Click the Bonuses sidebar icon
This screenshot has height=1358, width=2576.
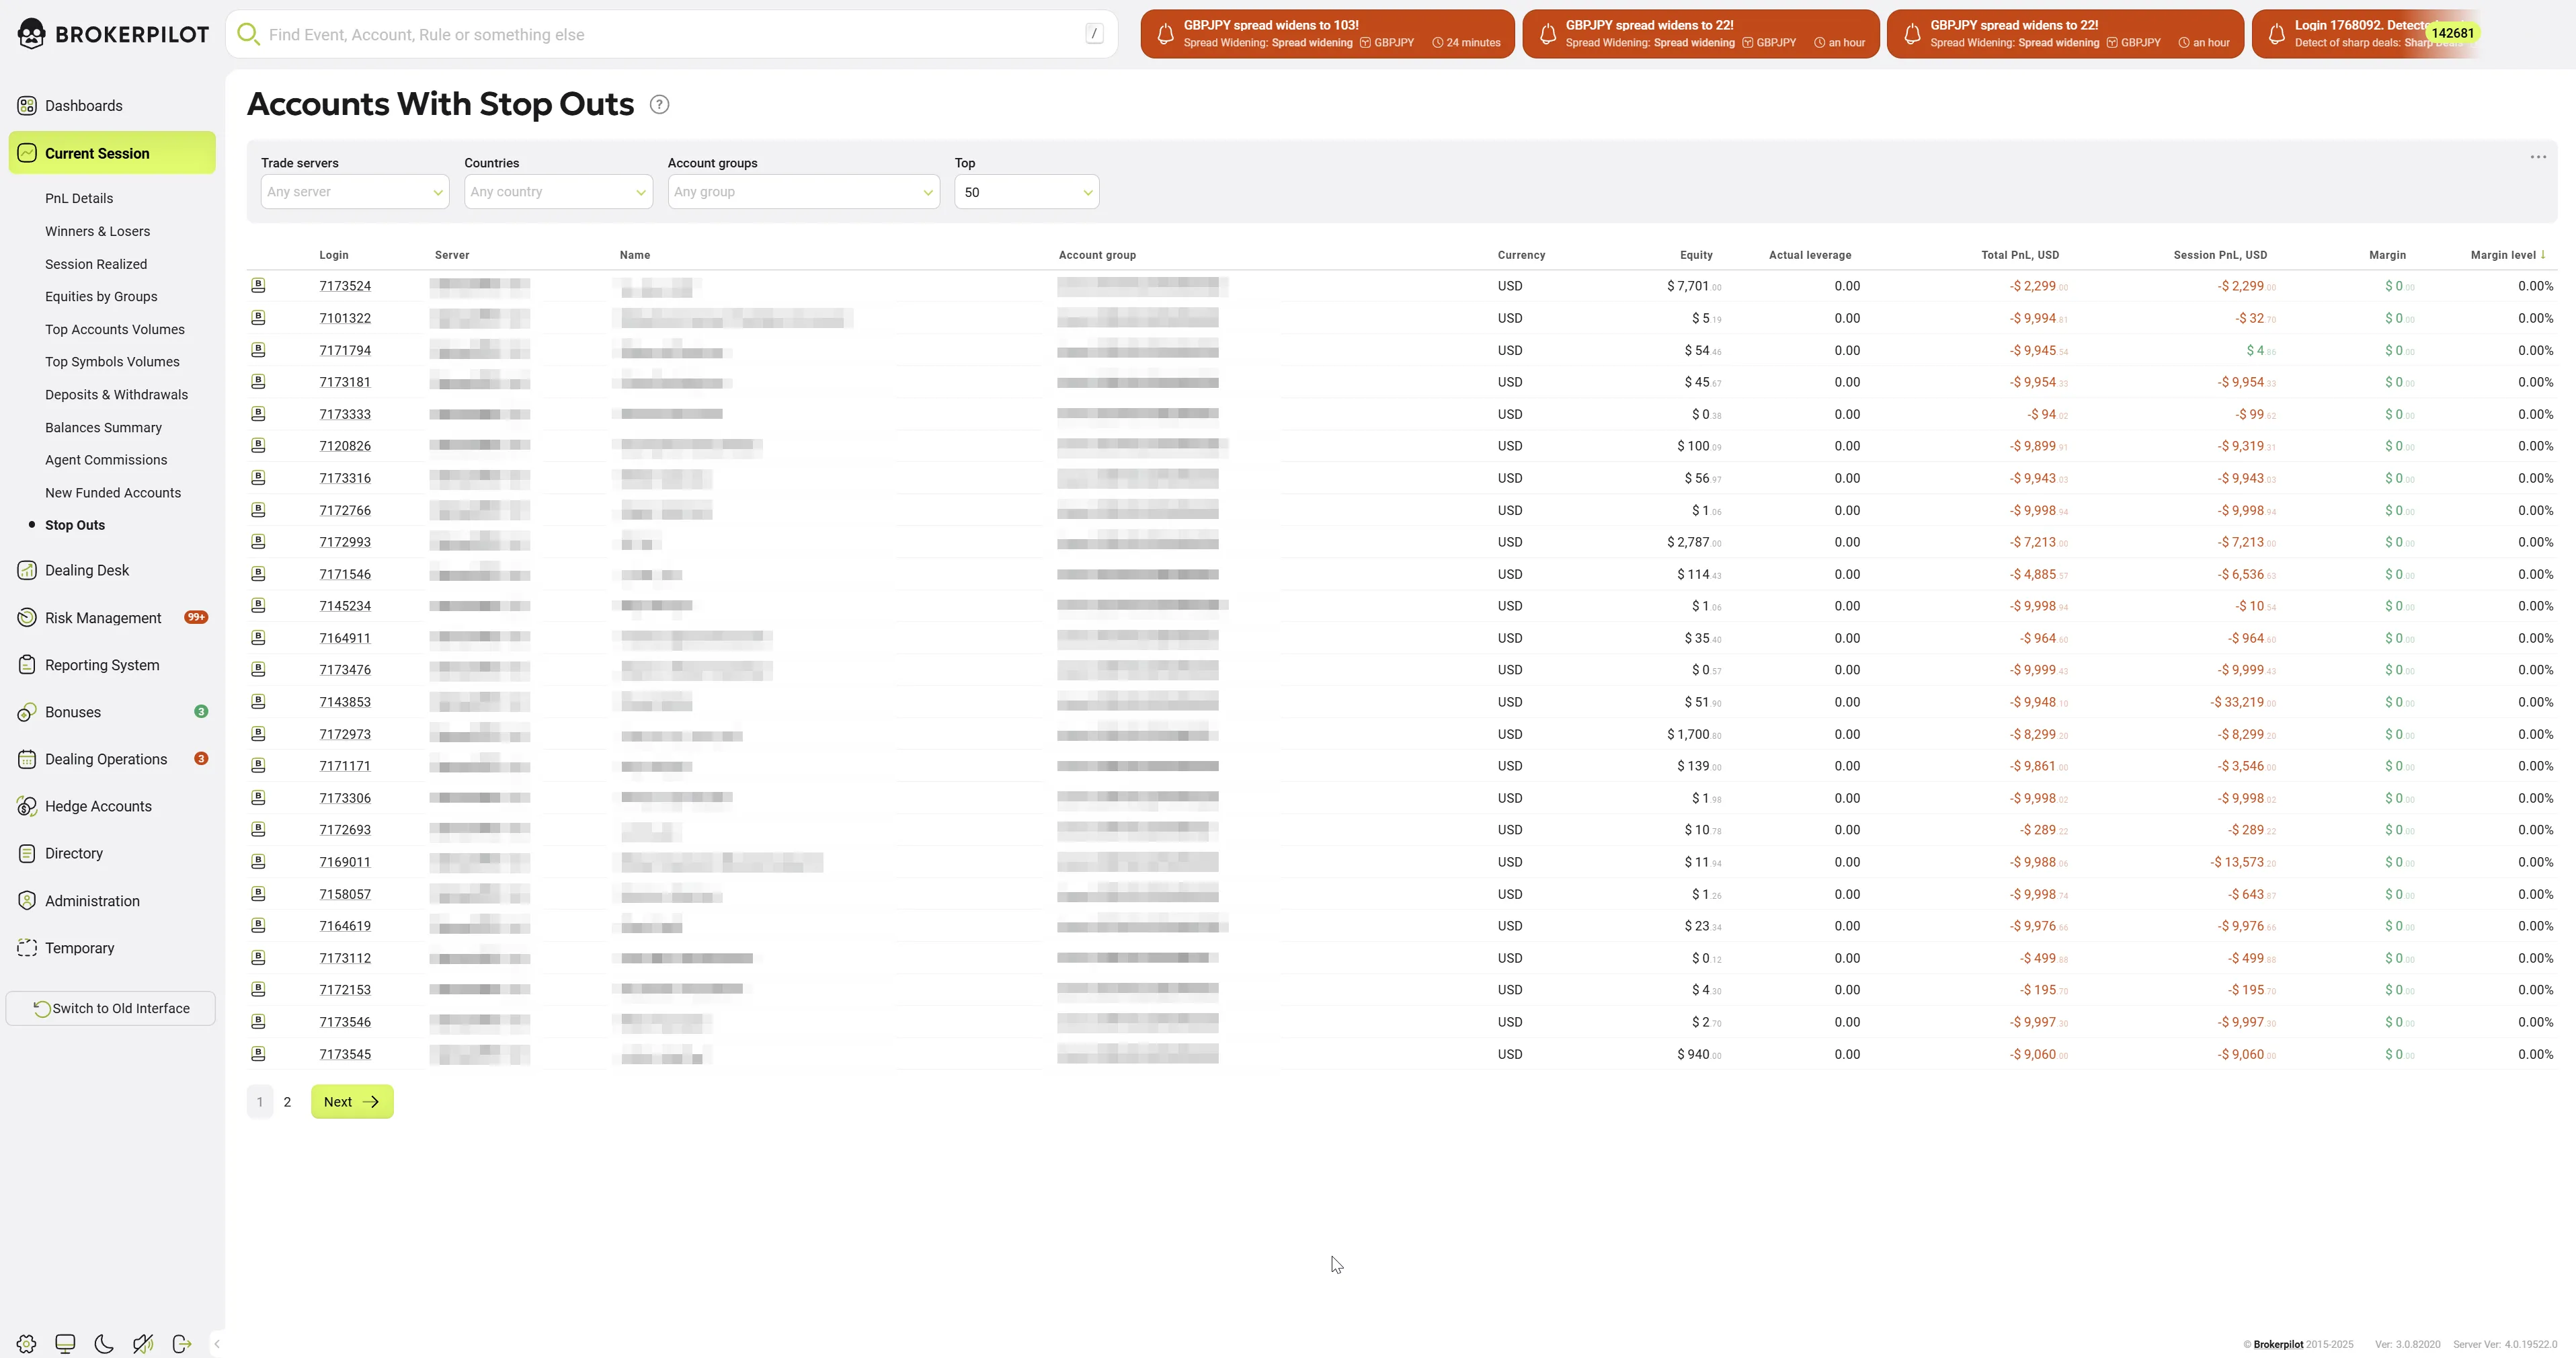(x=27, y=712)
